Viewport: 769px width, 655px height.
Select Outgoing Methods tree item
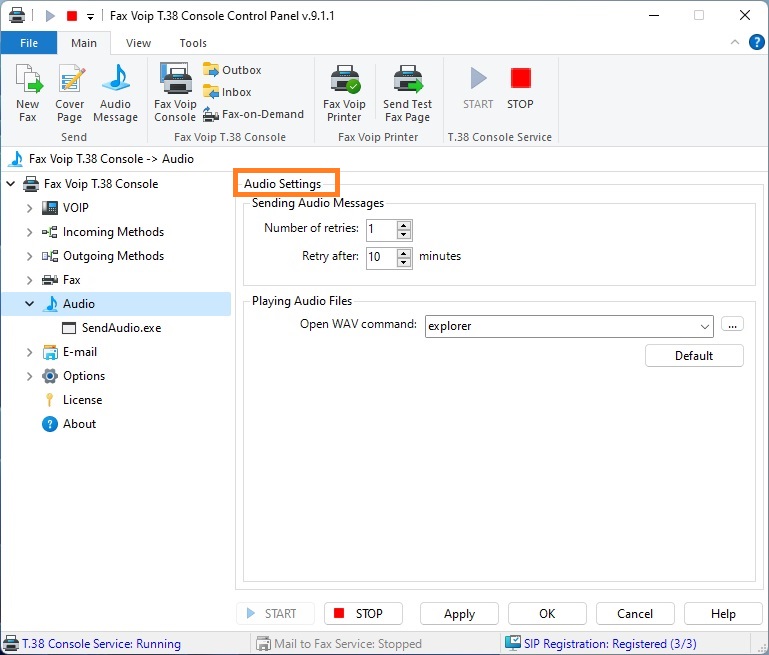coord(113,256)
